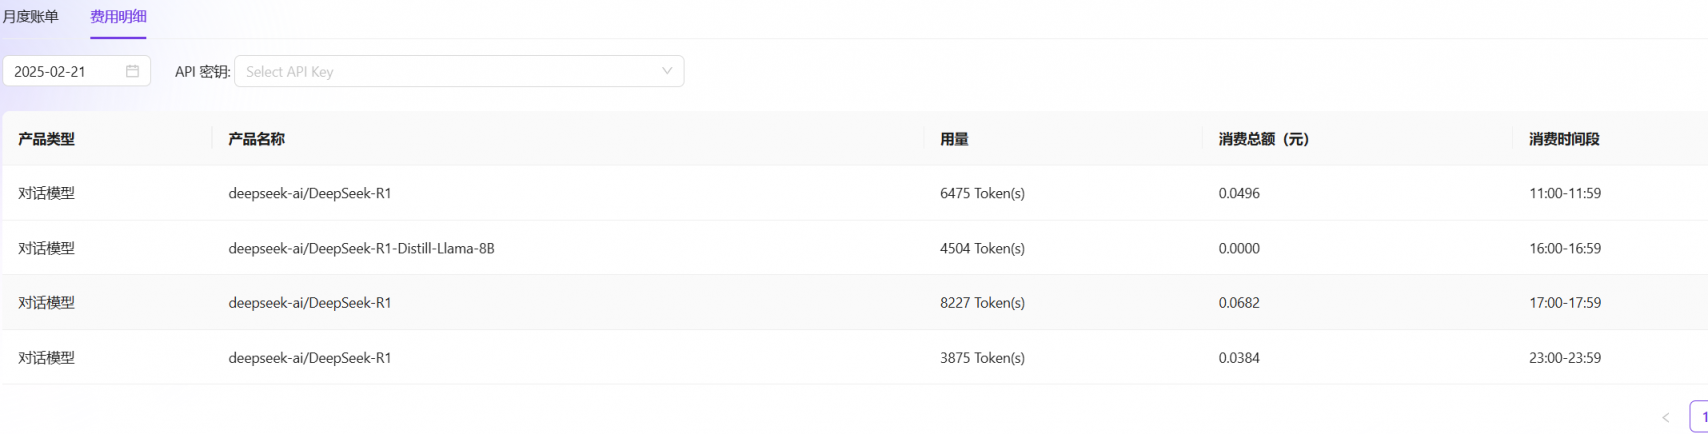Select the 11:00-11:59 row's DeepSeek-R1 name

coord(310,193)
